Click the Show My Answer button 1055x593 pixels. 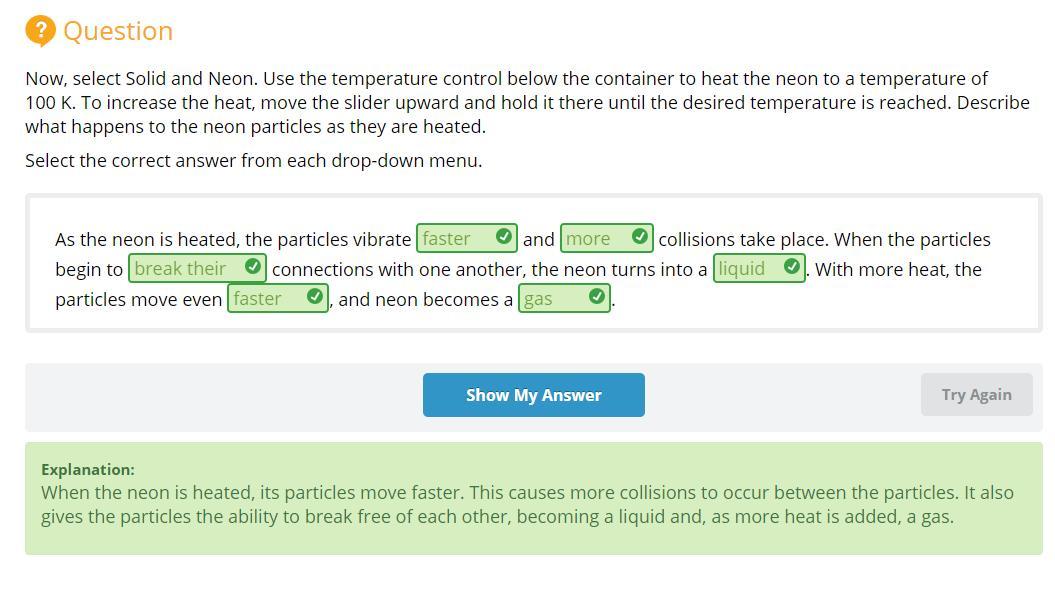coord(534,395)
